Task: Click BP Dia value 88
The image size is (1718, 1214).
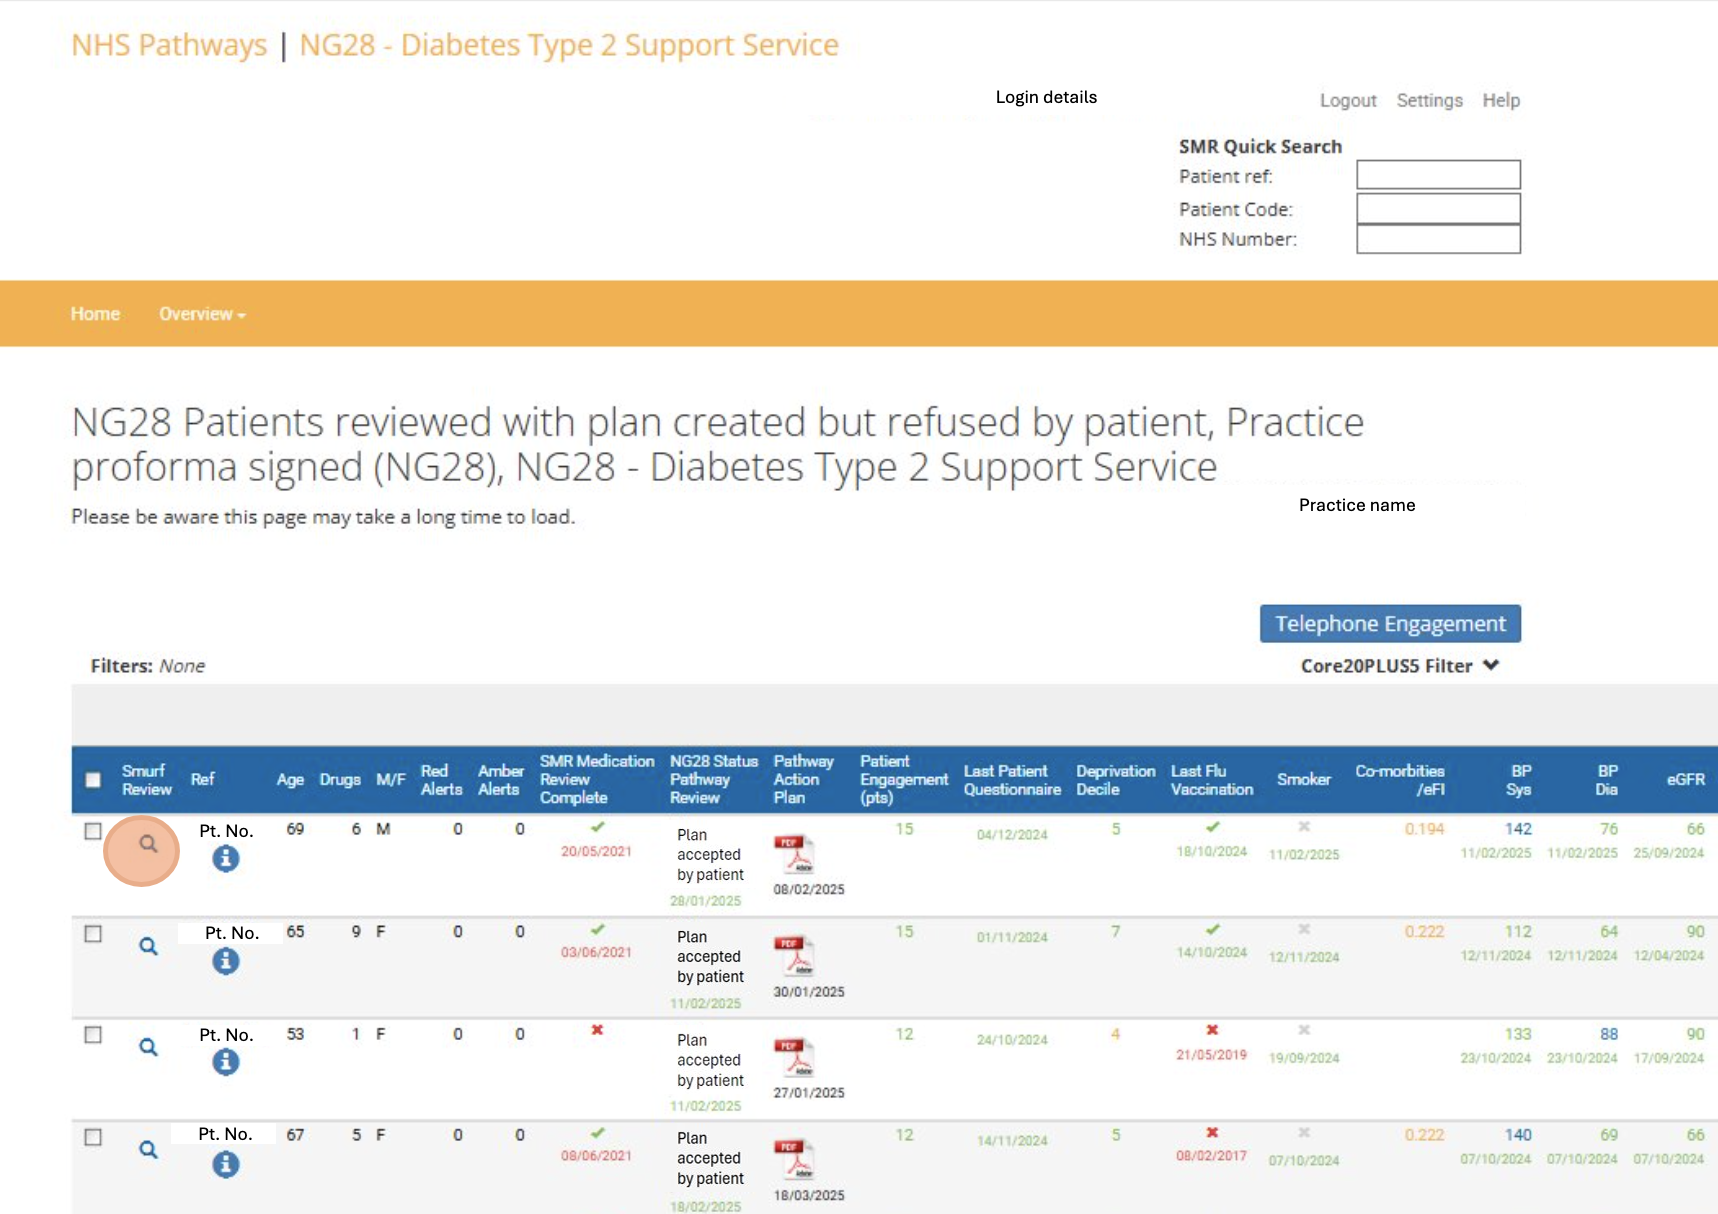Action: 1608,1034
